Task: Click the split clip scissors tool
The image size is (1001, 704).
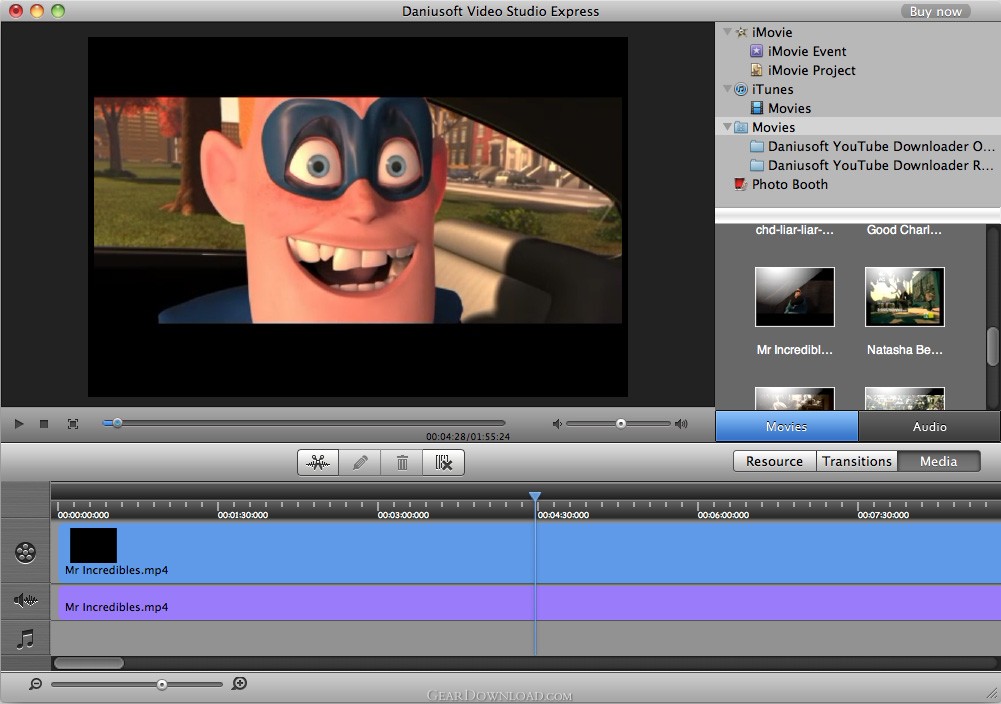Action: [318, 462]
